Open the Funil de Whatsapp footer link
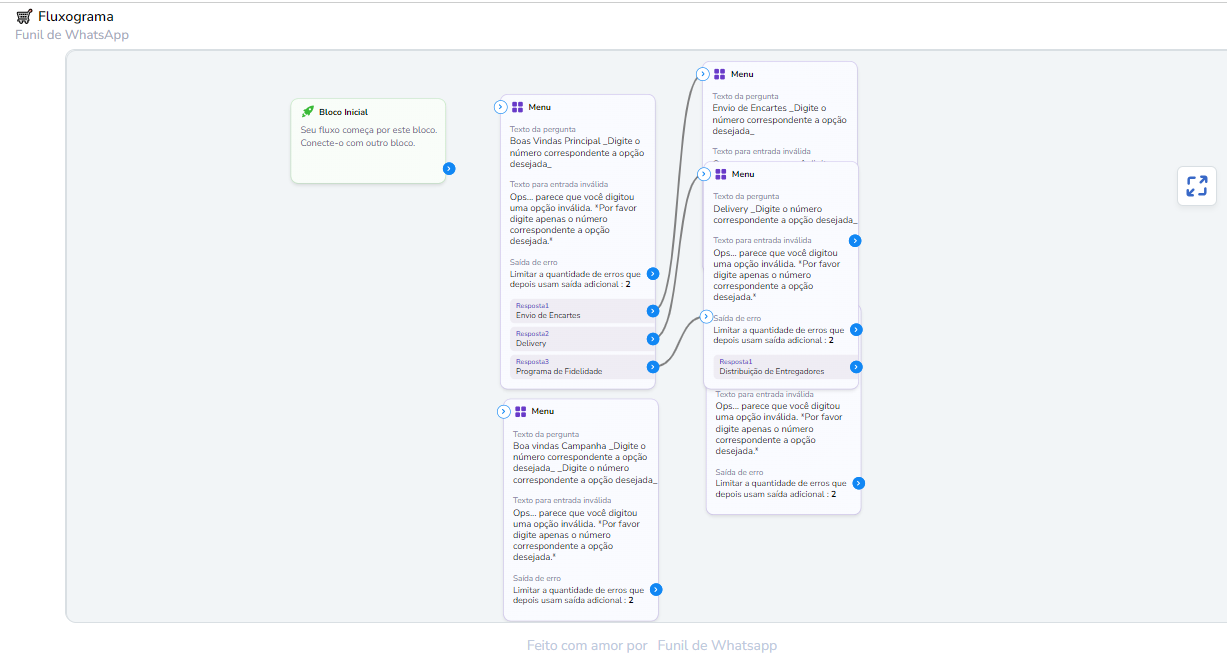1227x659 pixels. pyautogui.click(x=716, y=646)
